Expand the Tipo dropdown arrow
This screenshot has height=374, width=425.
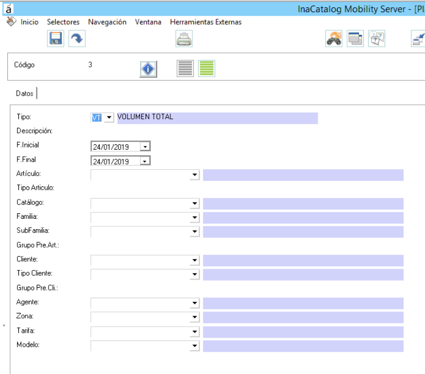point(109,117)
